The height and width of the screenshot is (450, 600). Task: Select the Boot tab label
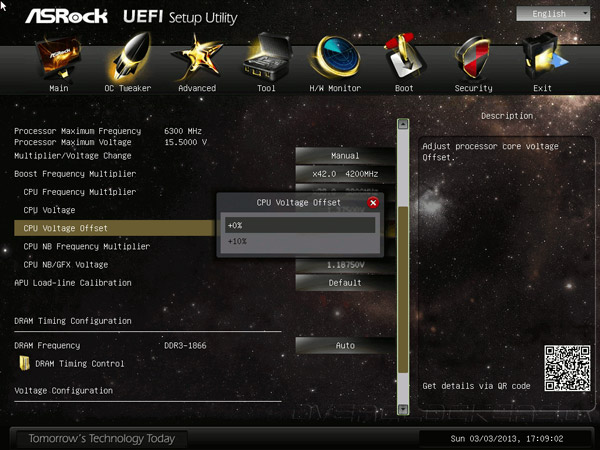tap(404, 88)
